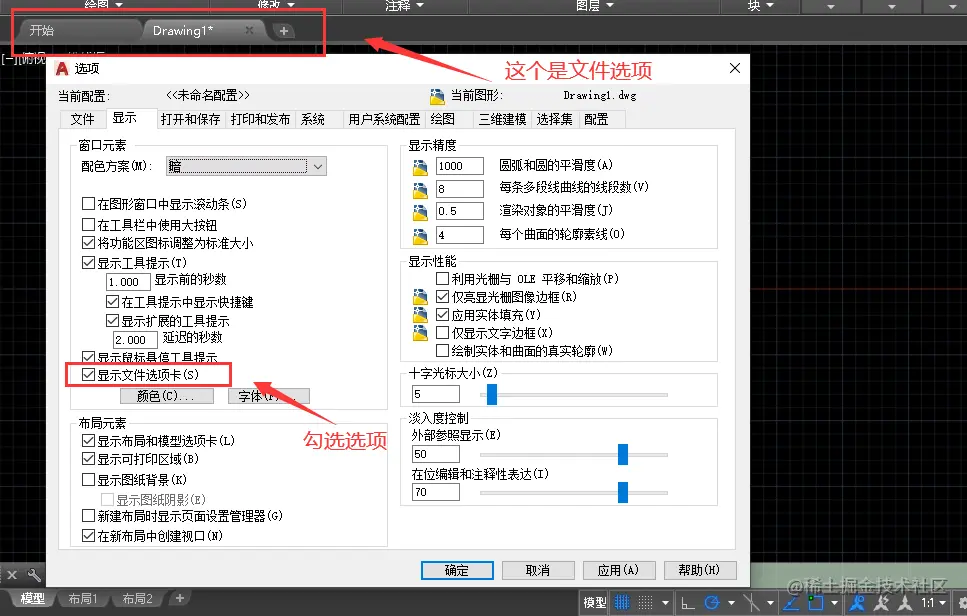Click drawing icon beside 每个曲面的轮廓素线 field
The height and width of the screenshot is (616, 967).
coord(420,236)
